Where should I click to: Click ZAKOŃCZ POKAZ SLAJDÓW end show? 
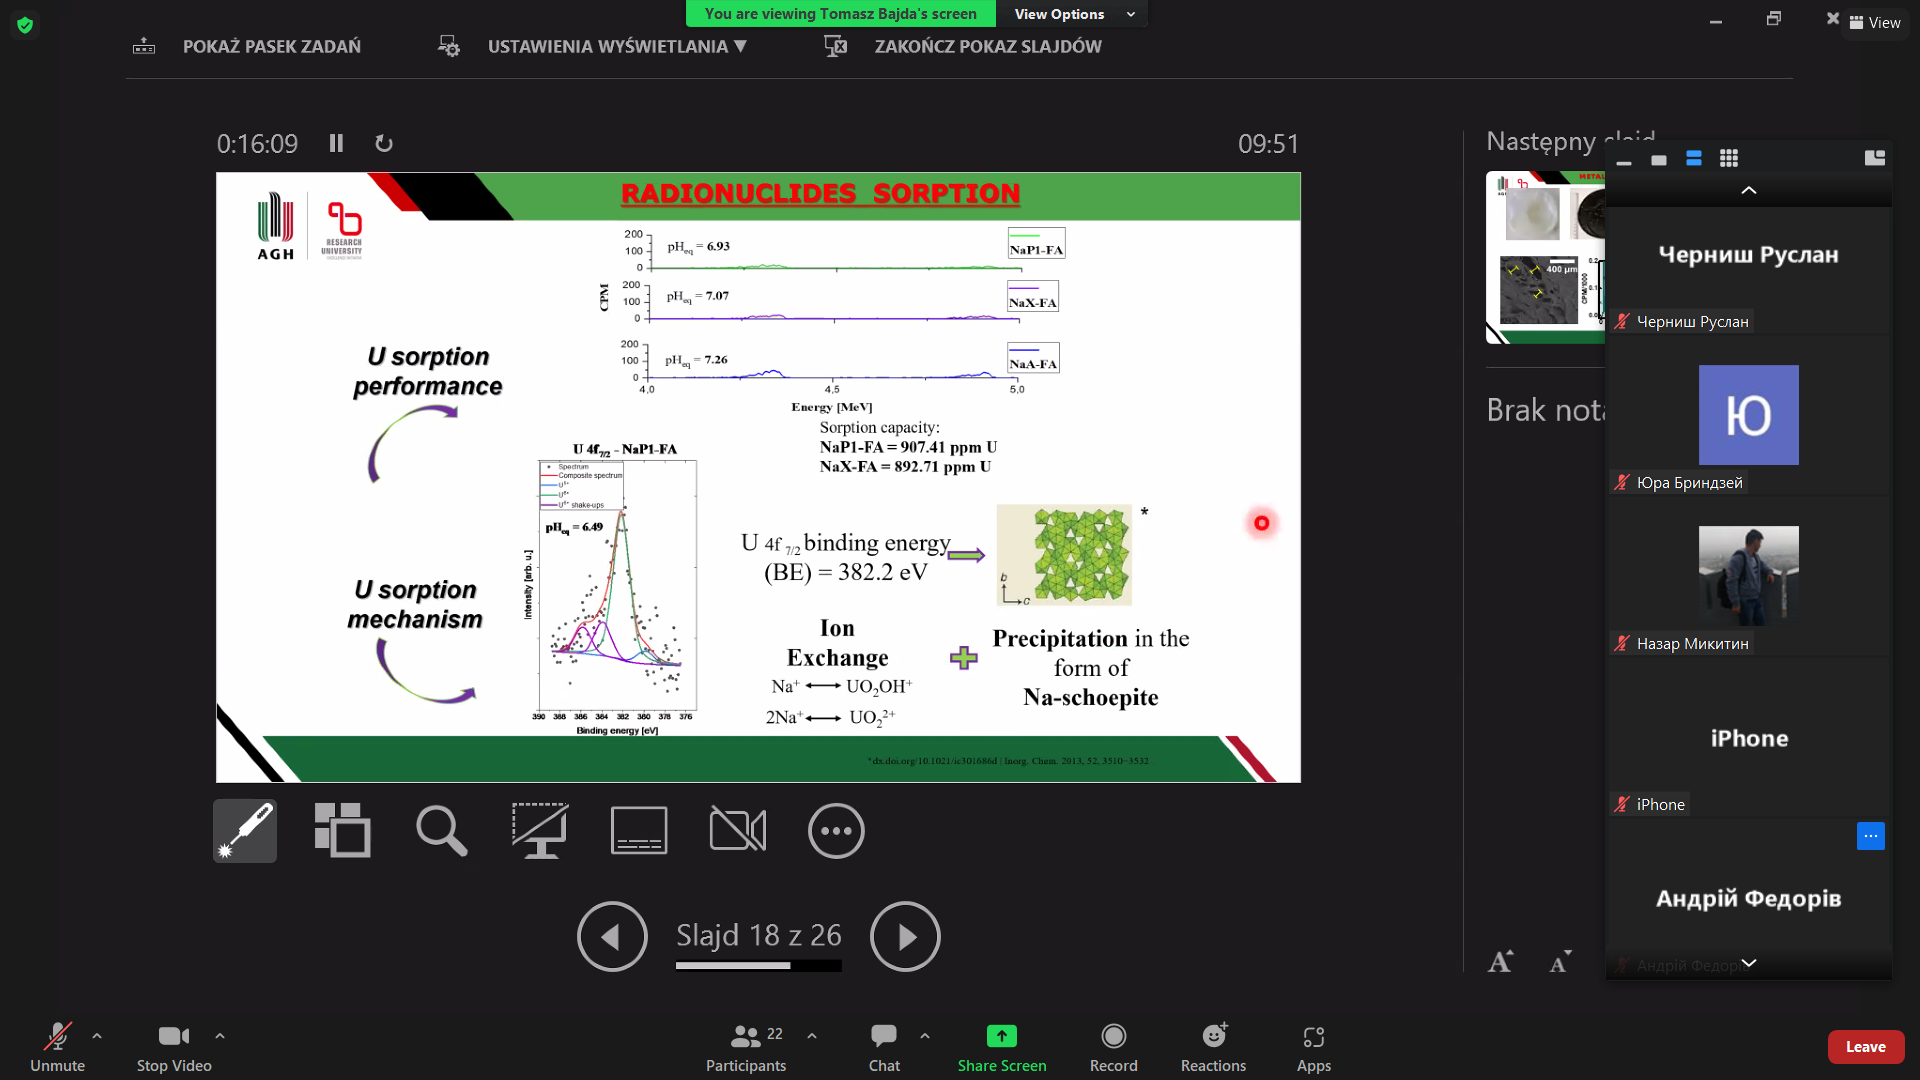tap(988, 45)
